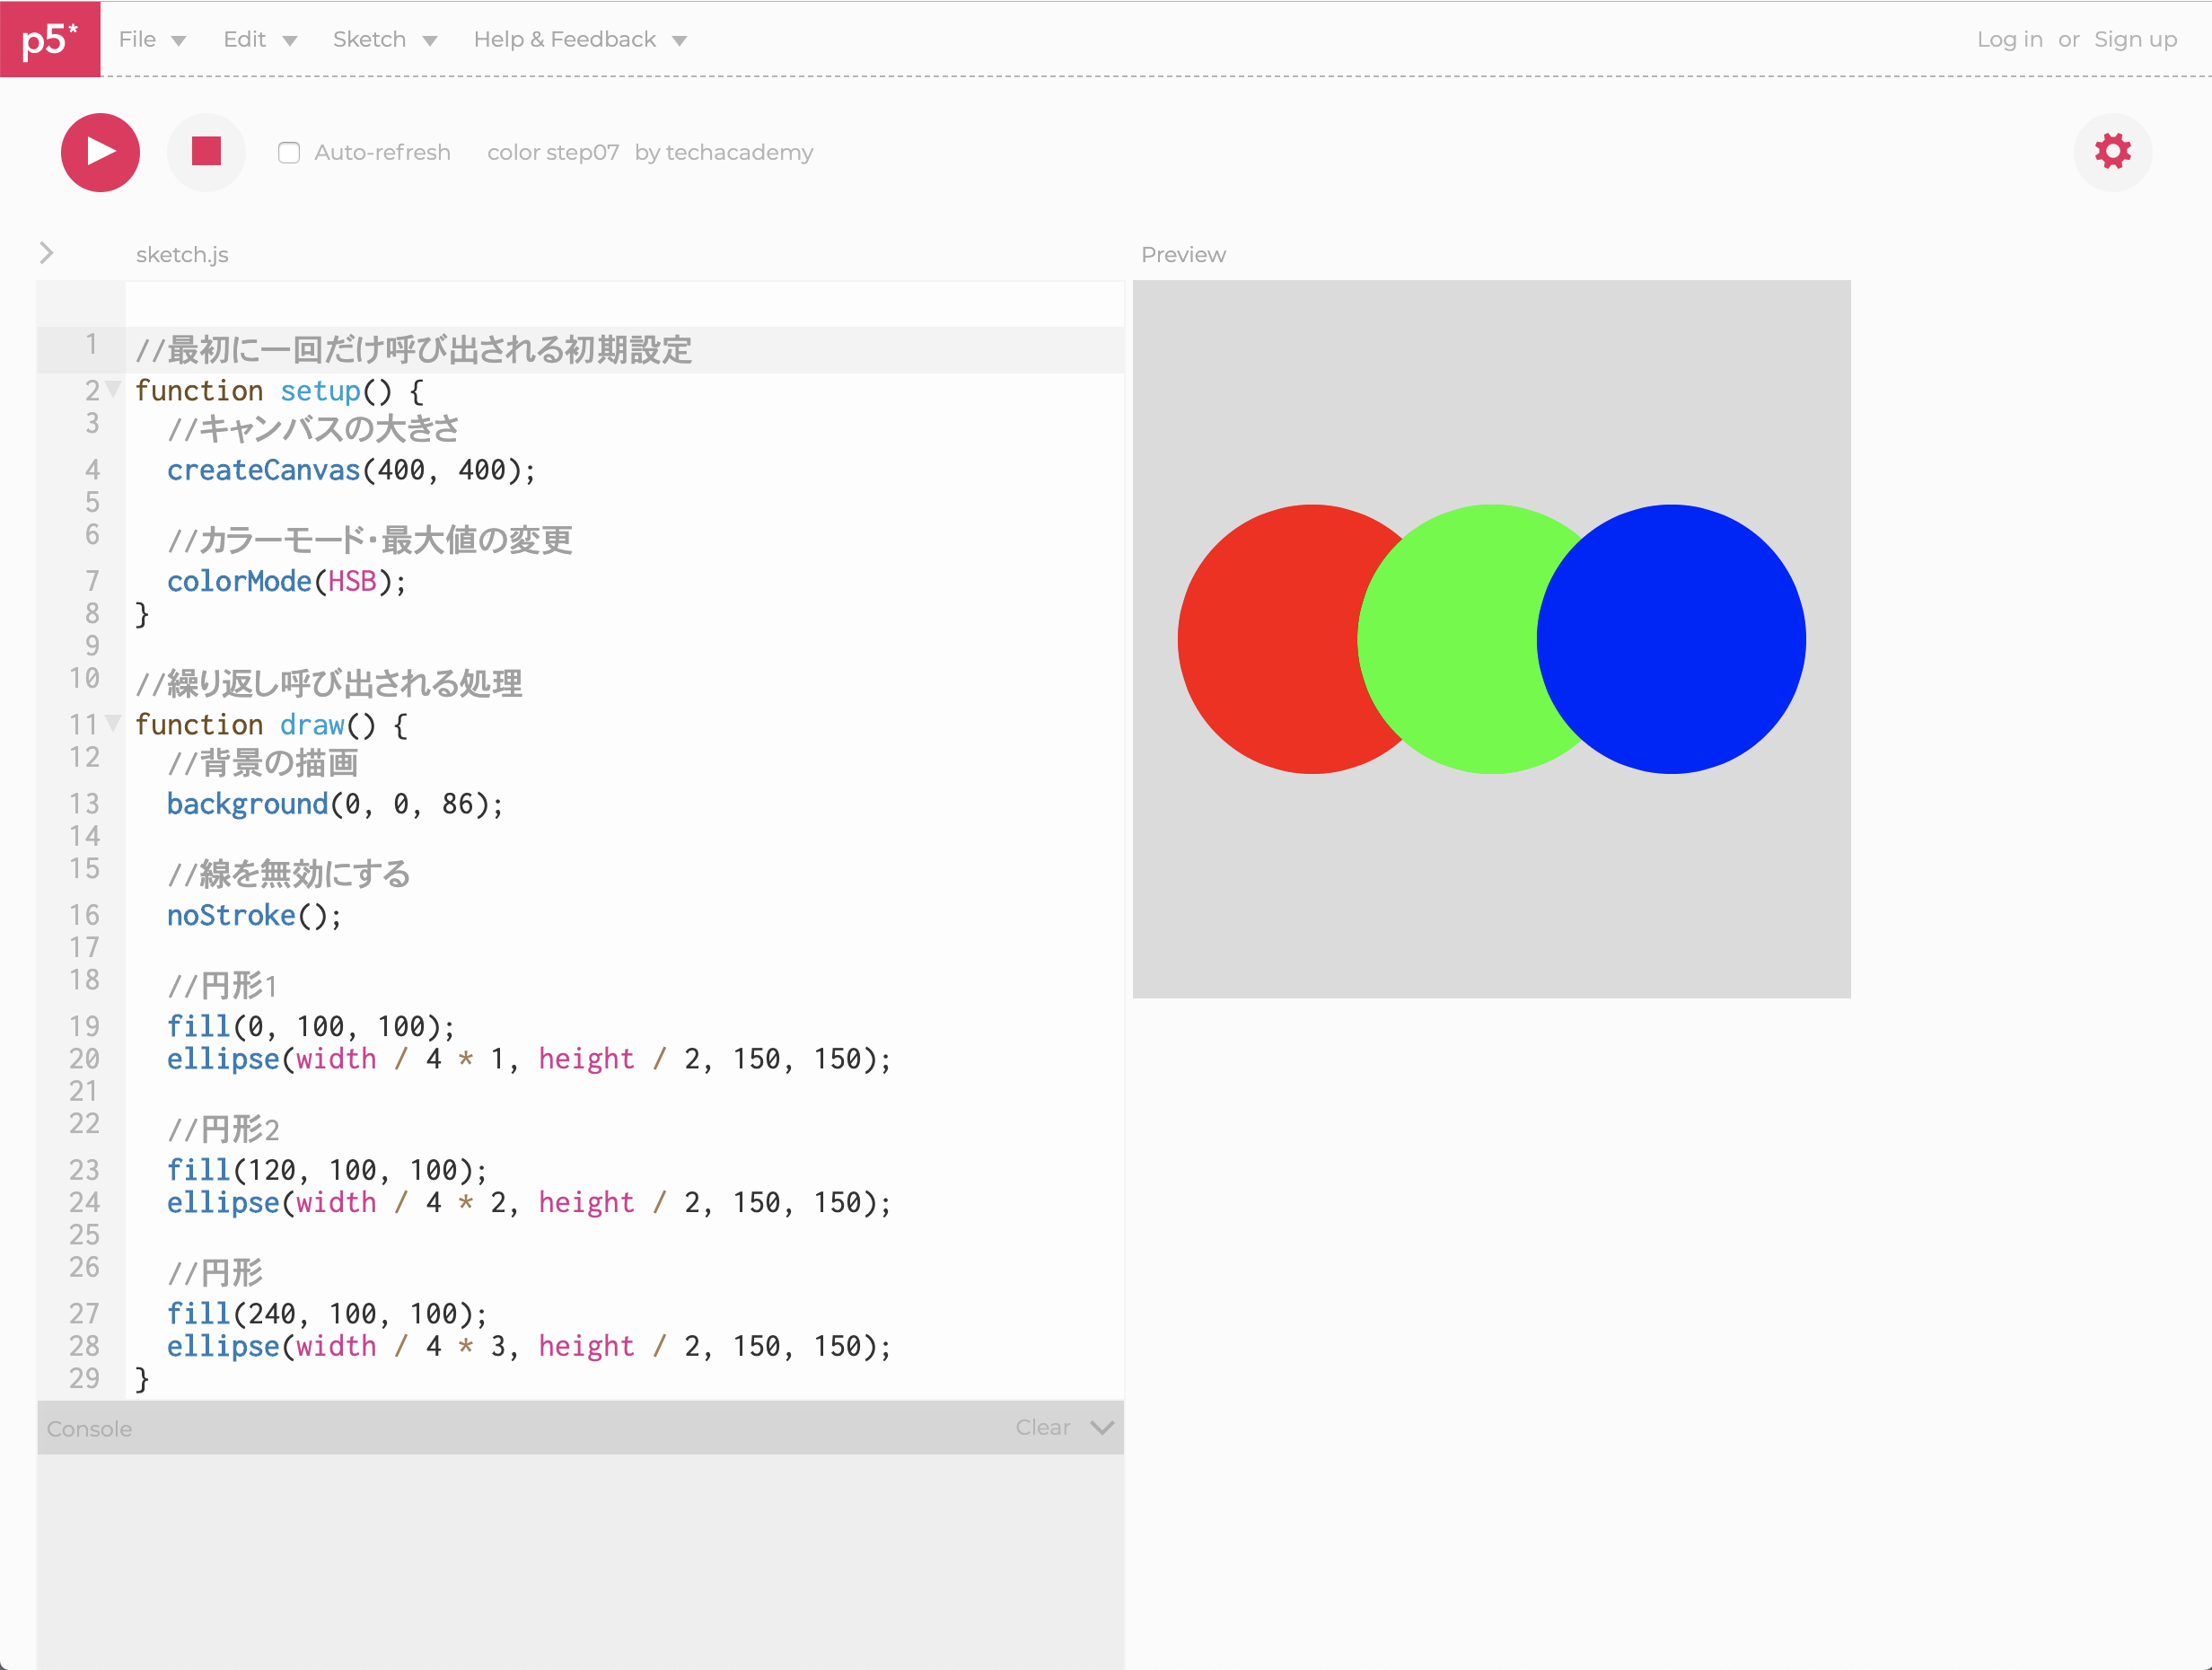Click the color step07 sketch name
This screenshot has width=2212, height=1670.
(x=553, y=153)
